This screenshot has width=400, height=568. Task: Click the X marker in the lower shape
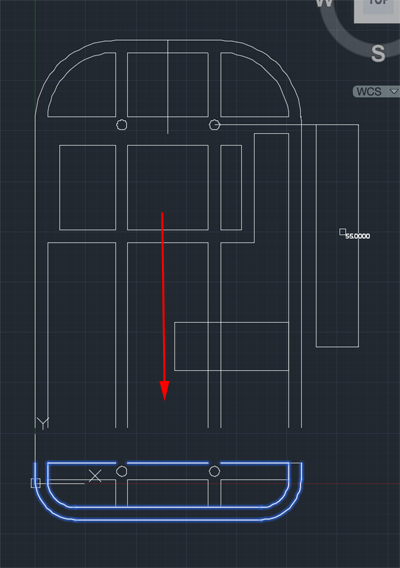pyautogui.click(x=95, y=476)
